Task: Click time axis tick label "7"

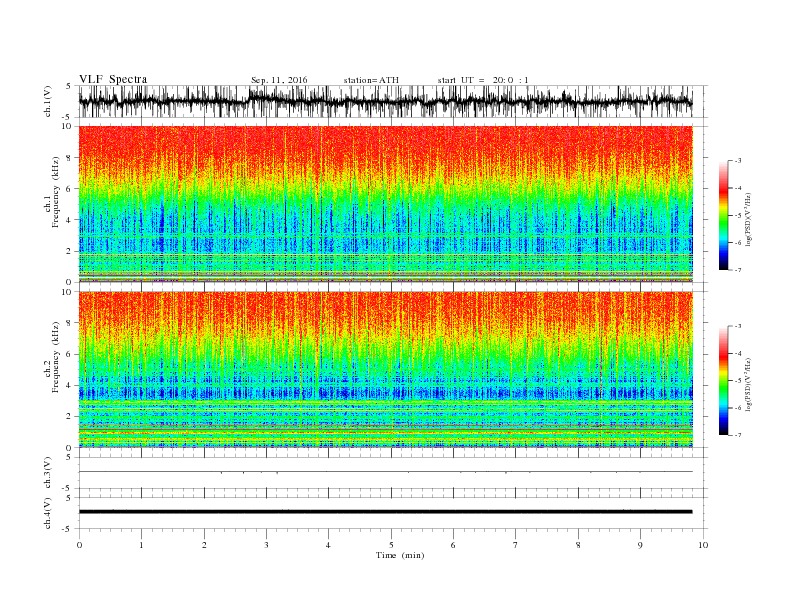Action: pos(515,545)
